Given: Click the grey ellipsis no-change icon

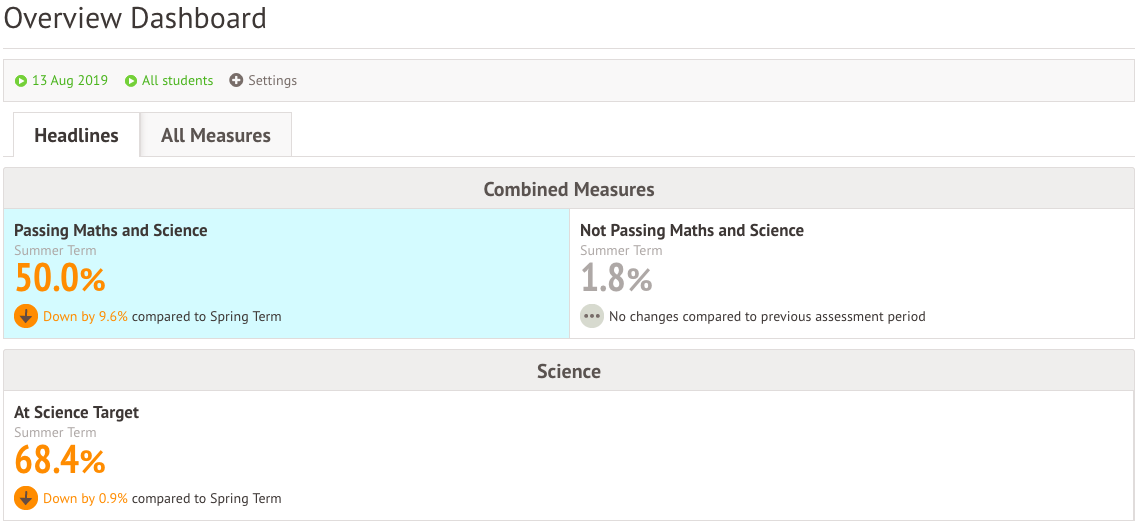Looking at the screenshot, I should point(592,316).
